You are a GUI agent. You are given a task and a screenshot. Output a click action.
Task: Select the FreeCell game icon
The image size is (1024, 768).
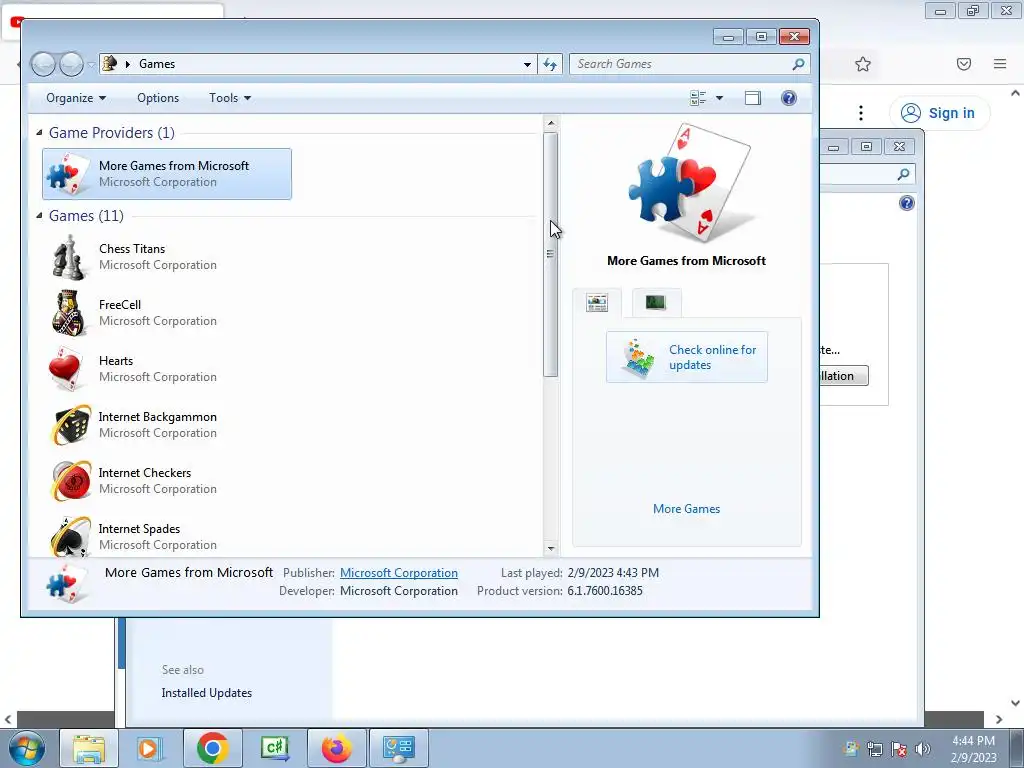coord(69,313)
